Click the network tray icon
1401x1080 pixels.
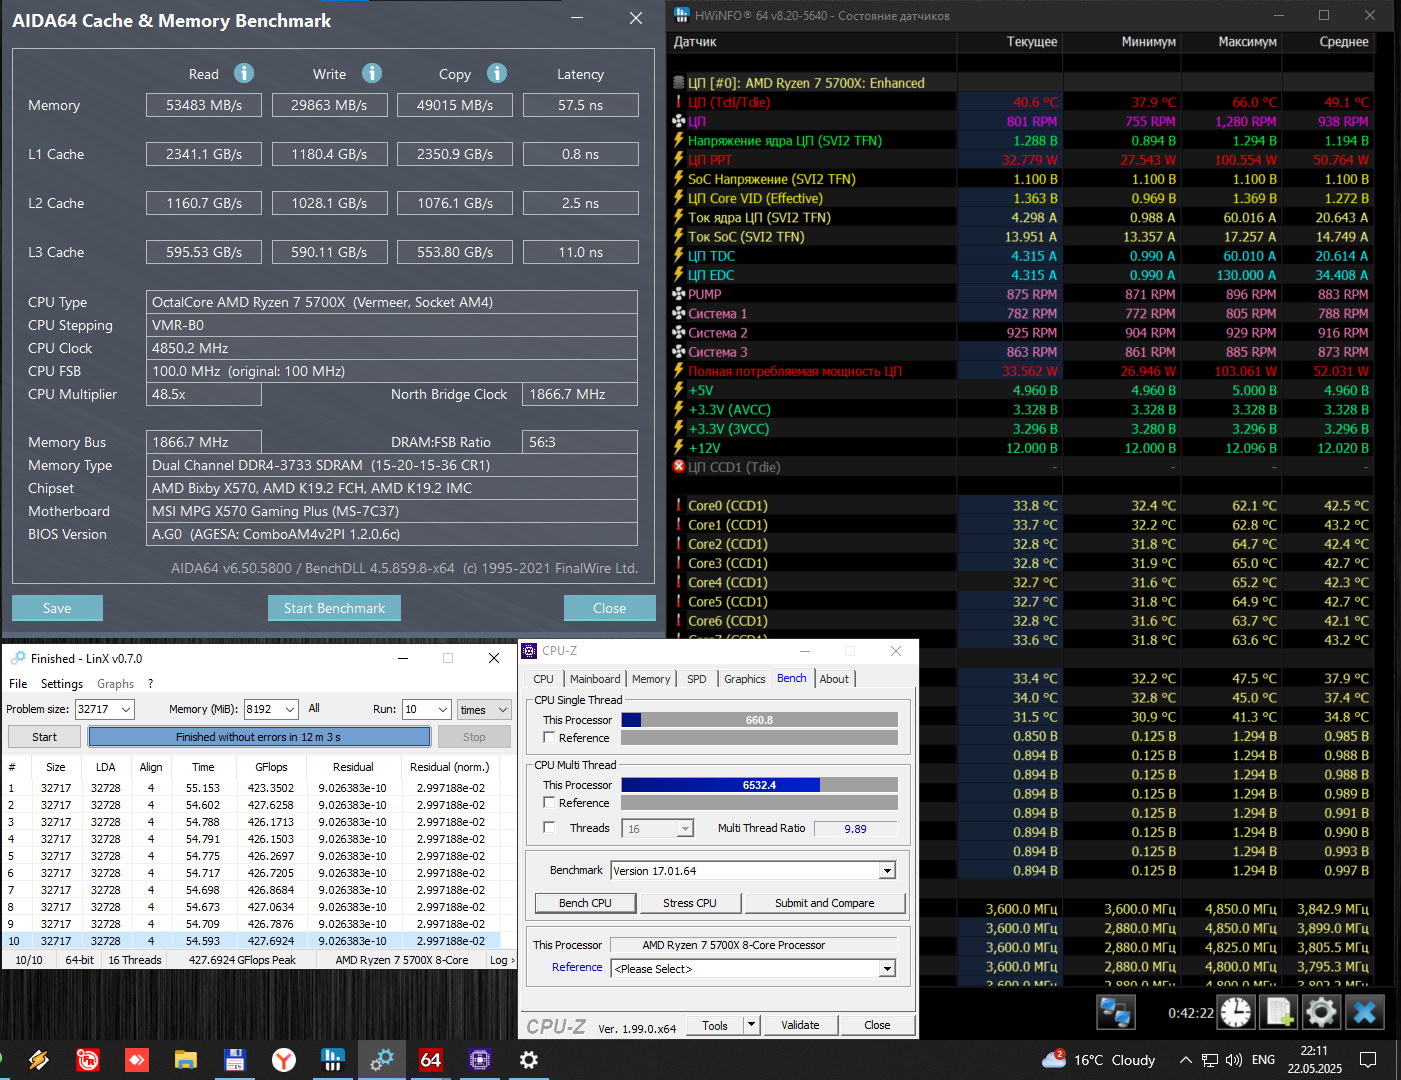coord(1210,1060)
